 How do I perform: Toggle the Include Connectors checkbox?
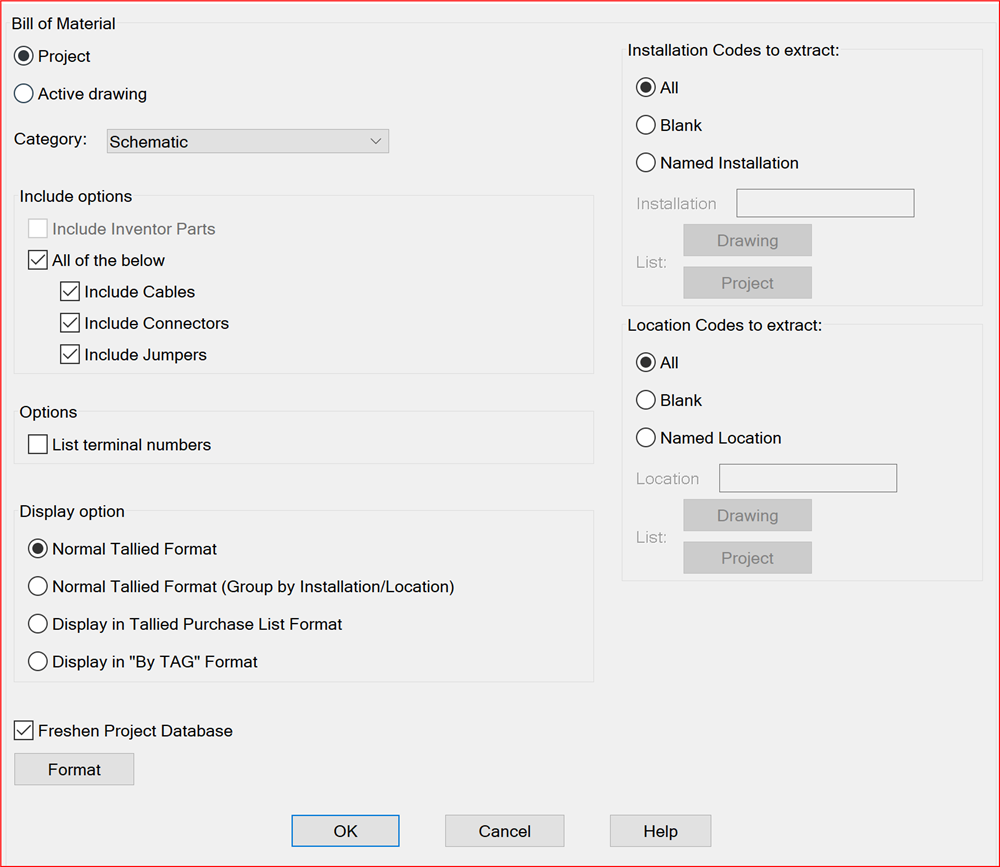pos(70,323)
